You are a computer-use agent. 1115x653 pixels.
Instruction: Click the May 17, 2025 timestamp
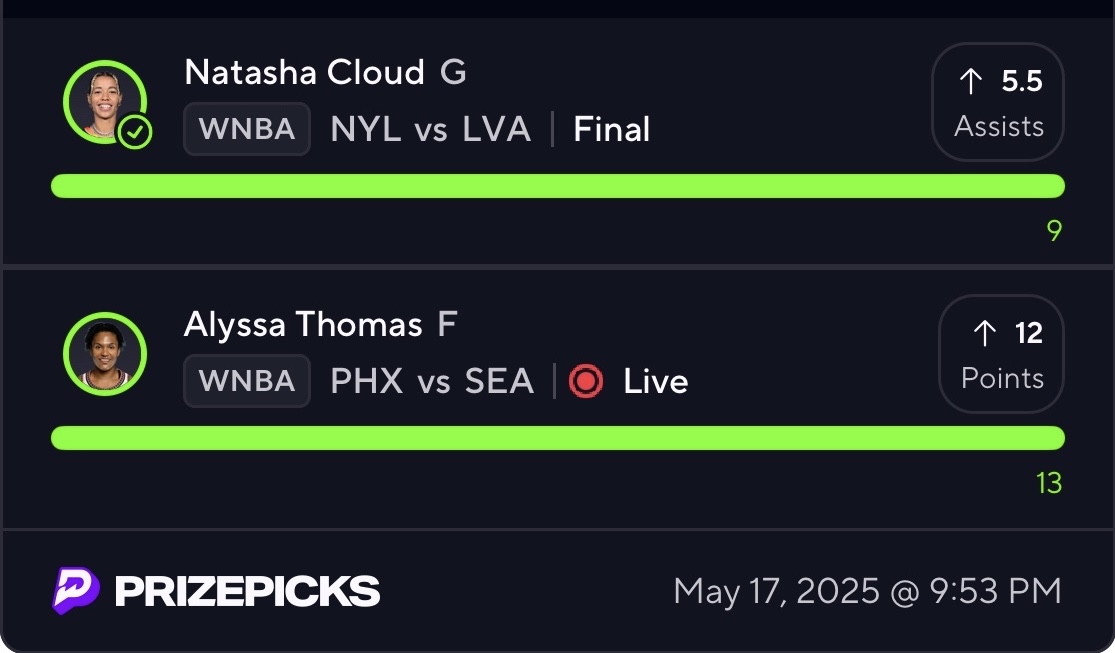click(x=867, y=591)
